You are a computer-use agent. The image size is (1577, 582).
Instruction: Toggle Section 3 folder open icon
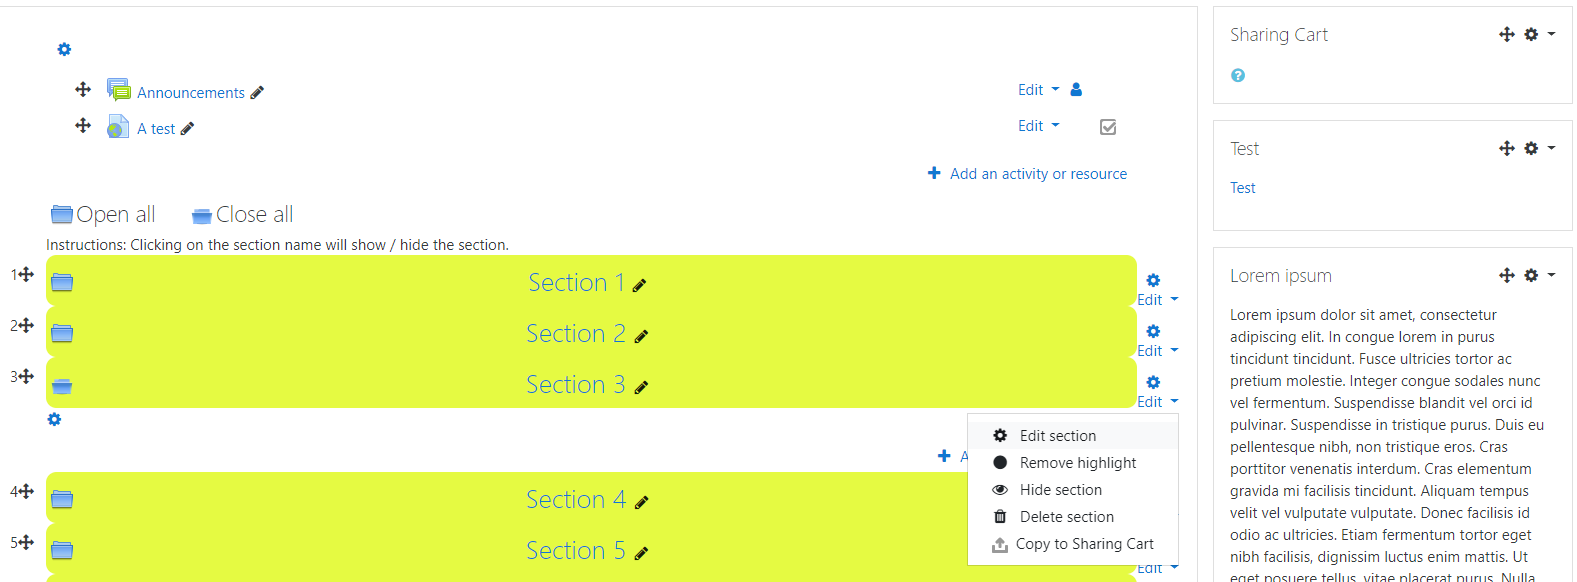[x=62, y=385]
